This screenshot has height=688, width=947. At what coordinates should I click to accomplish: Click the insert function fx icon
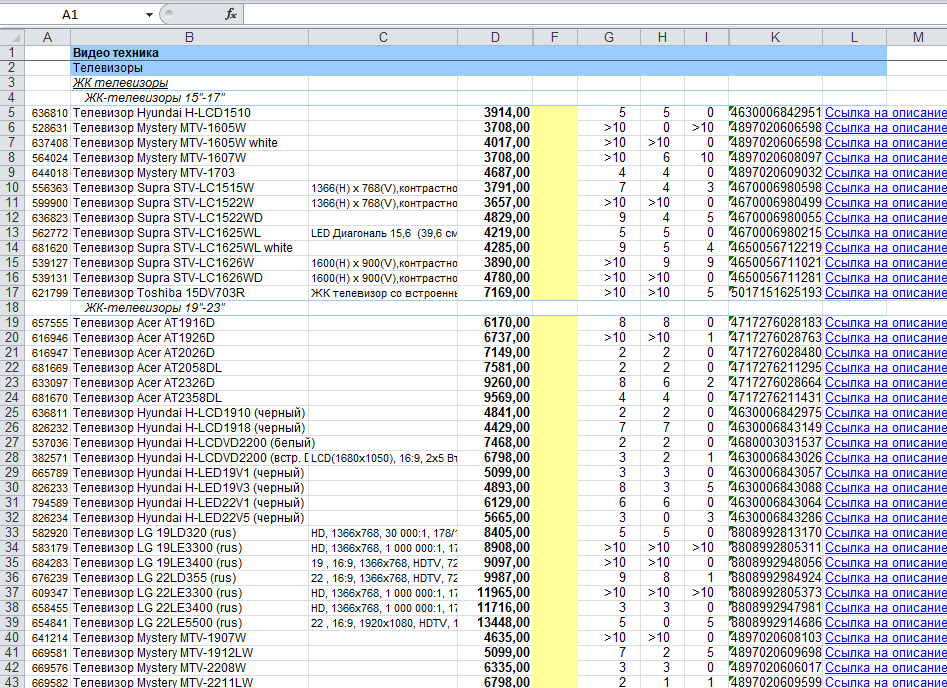pyautogui.click(x=231, y=14)
